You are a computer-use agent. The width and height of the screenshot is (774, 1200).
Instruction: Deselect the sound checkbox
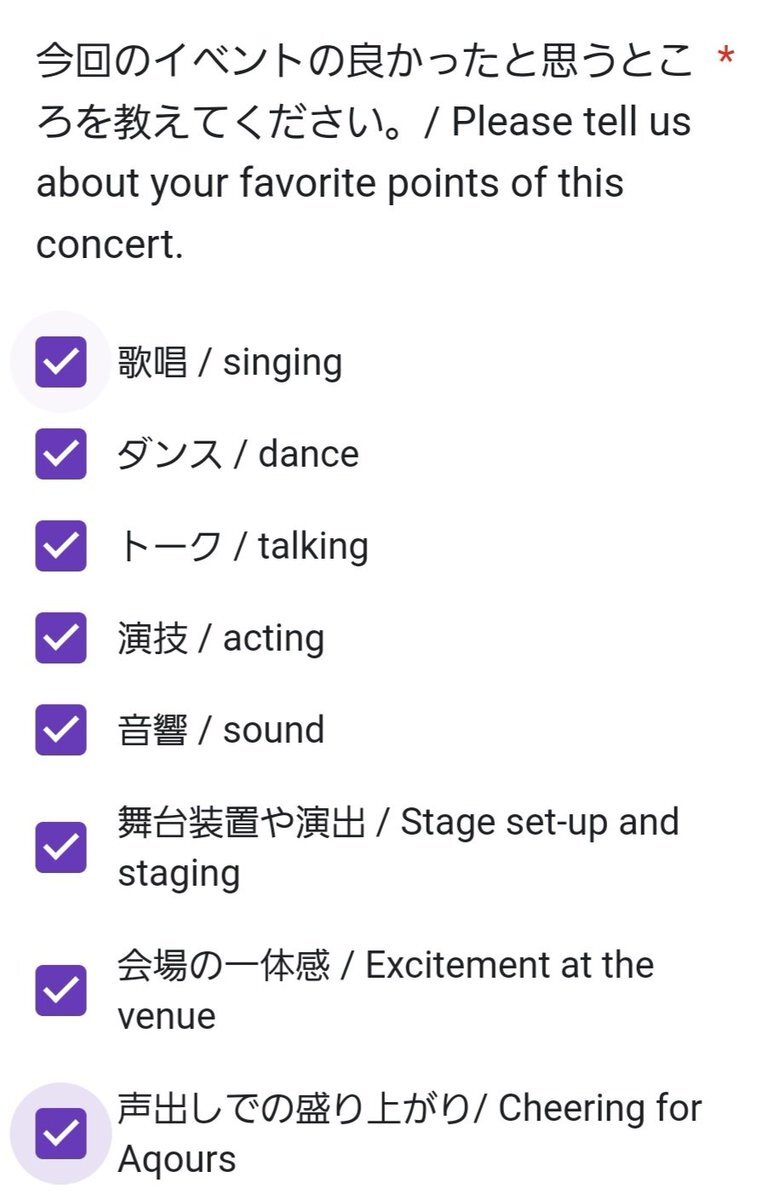[x=61, y=730]
